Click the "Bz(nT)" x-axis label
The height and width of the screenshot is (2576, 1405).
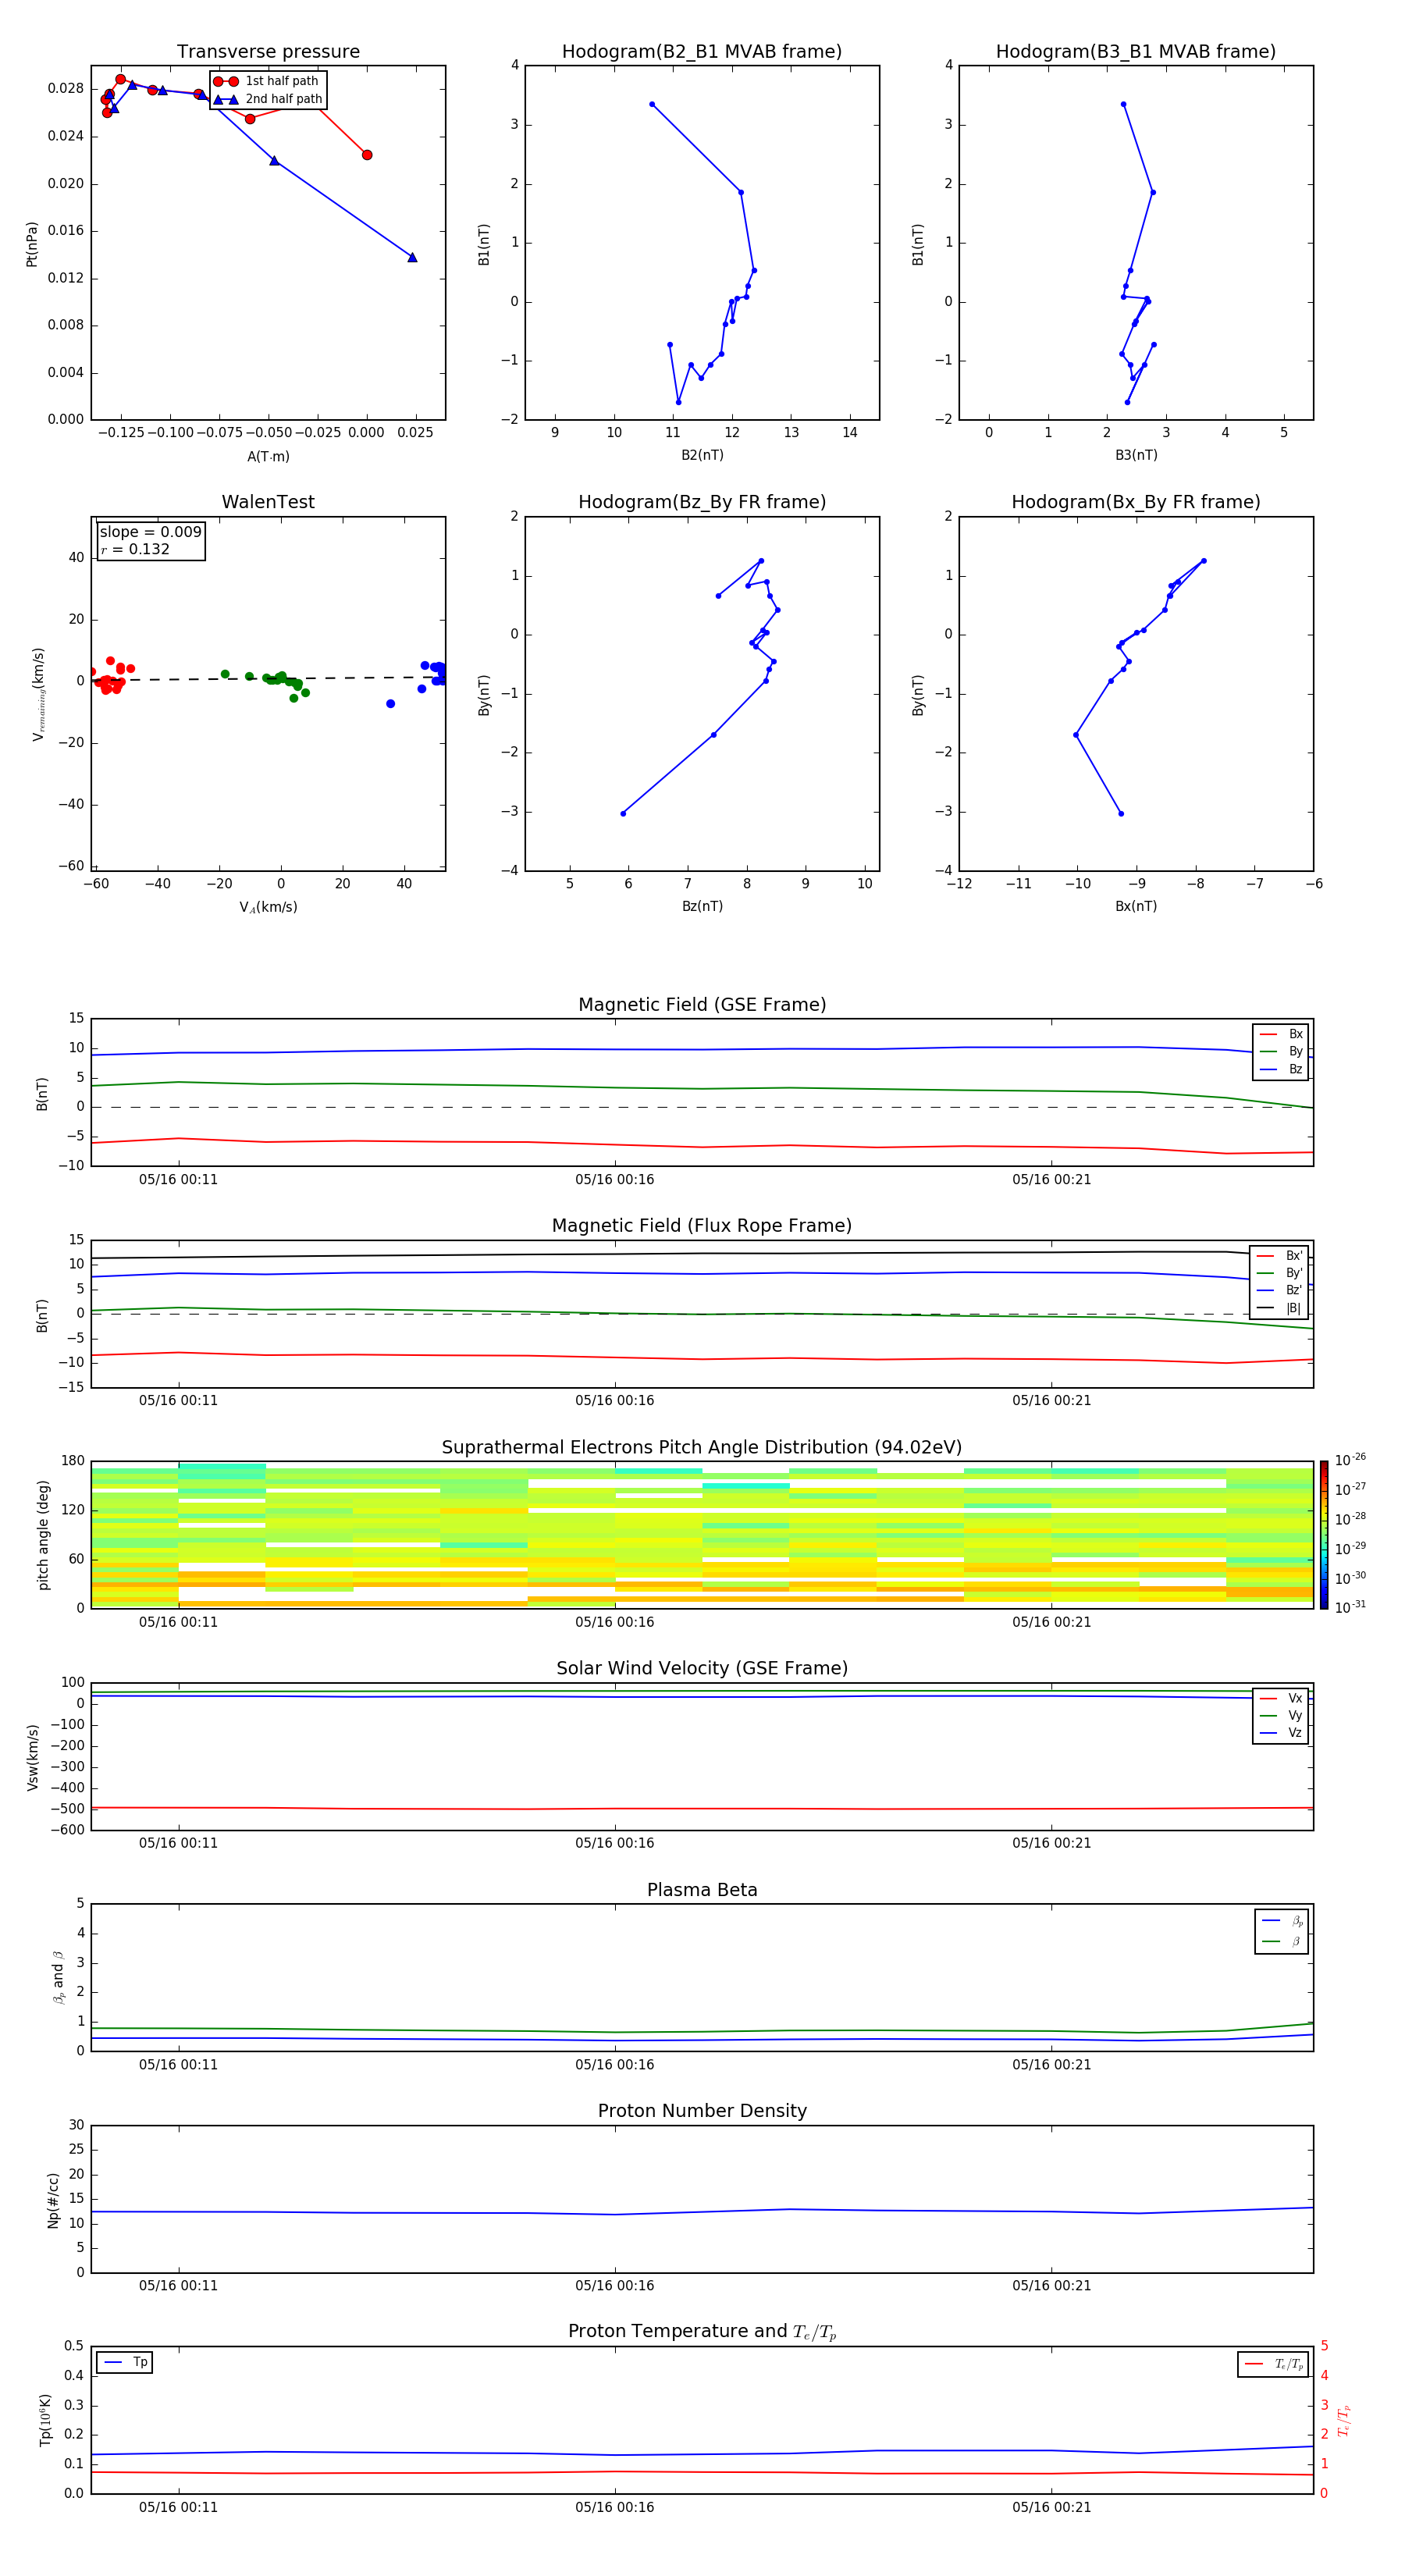tap(702, 906)
